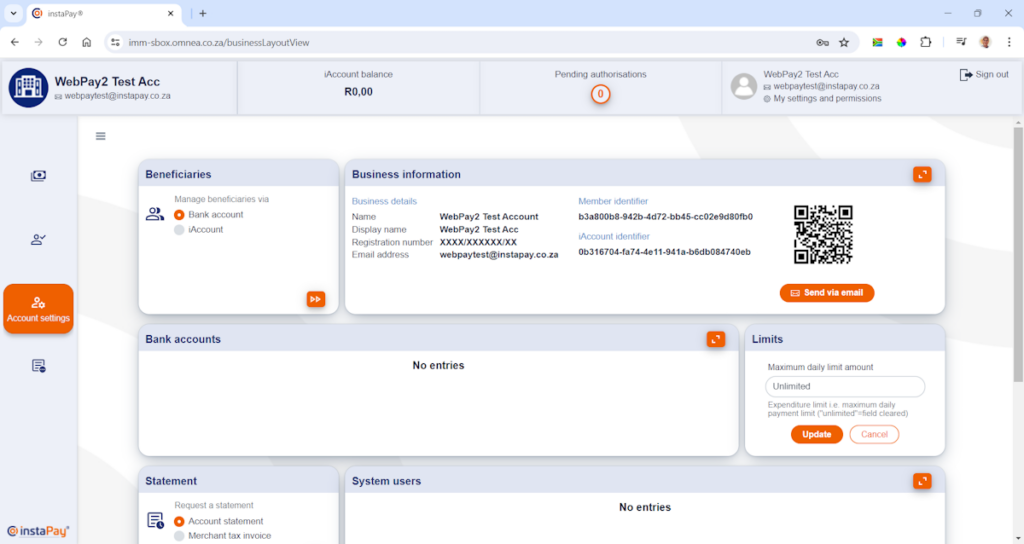The width and height of the screenshot is (1024, 544).
Task: Click the business QR code image
Action: coord(823,234)
